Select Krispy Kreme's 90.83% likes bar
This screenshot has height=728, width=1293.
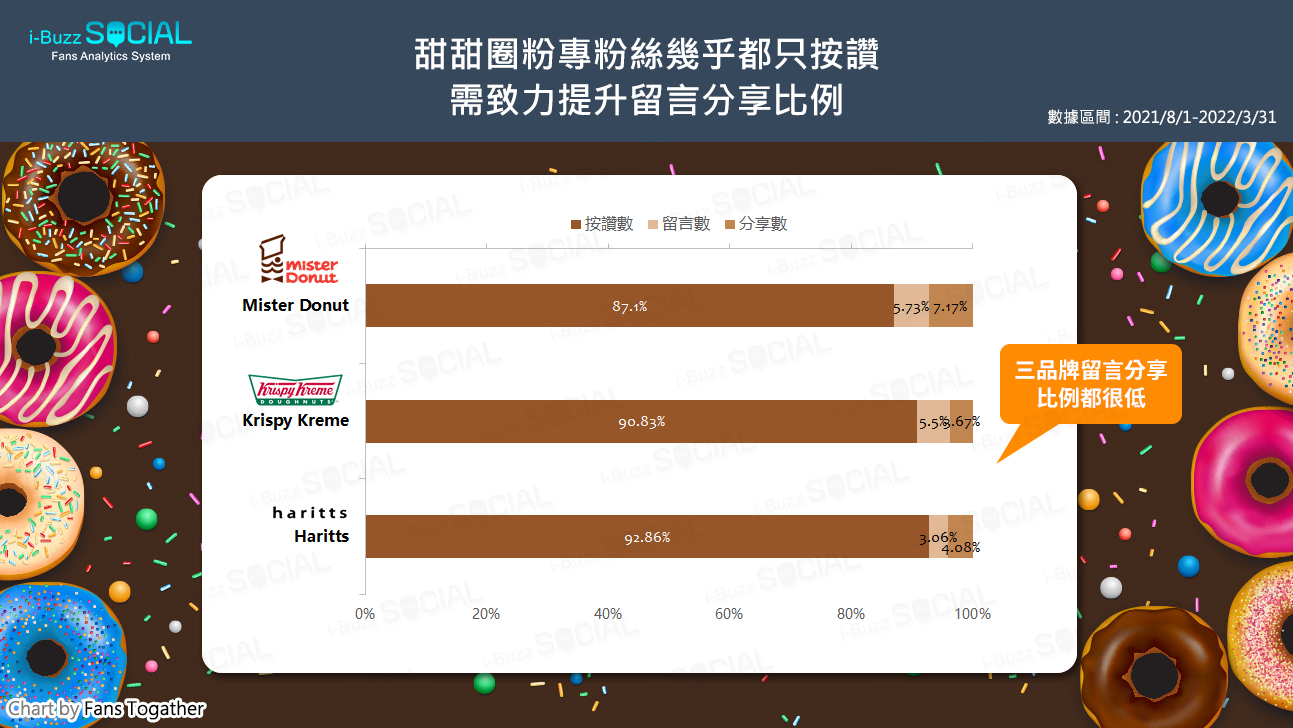pos(641,422)
